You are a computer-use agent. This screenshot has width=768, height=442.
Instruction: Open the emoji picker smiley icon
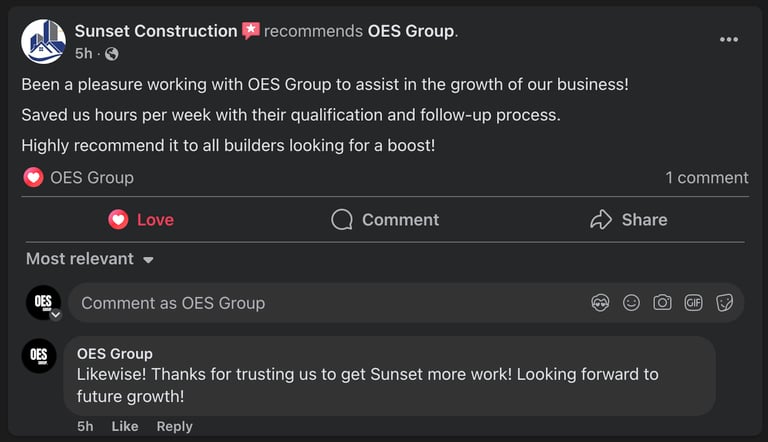pyautogui.click(x=631, y=303)
